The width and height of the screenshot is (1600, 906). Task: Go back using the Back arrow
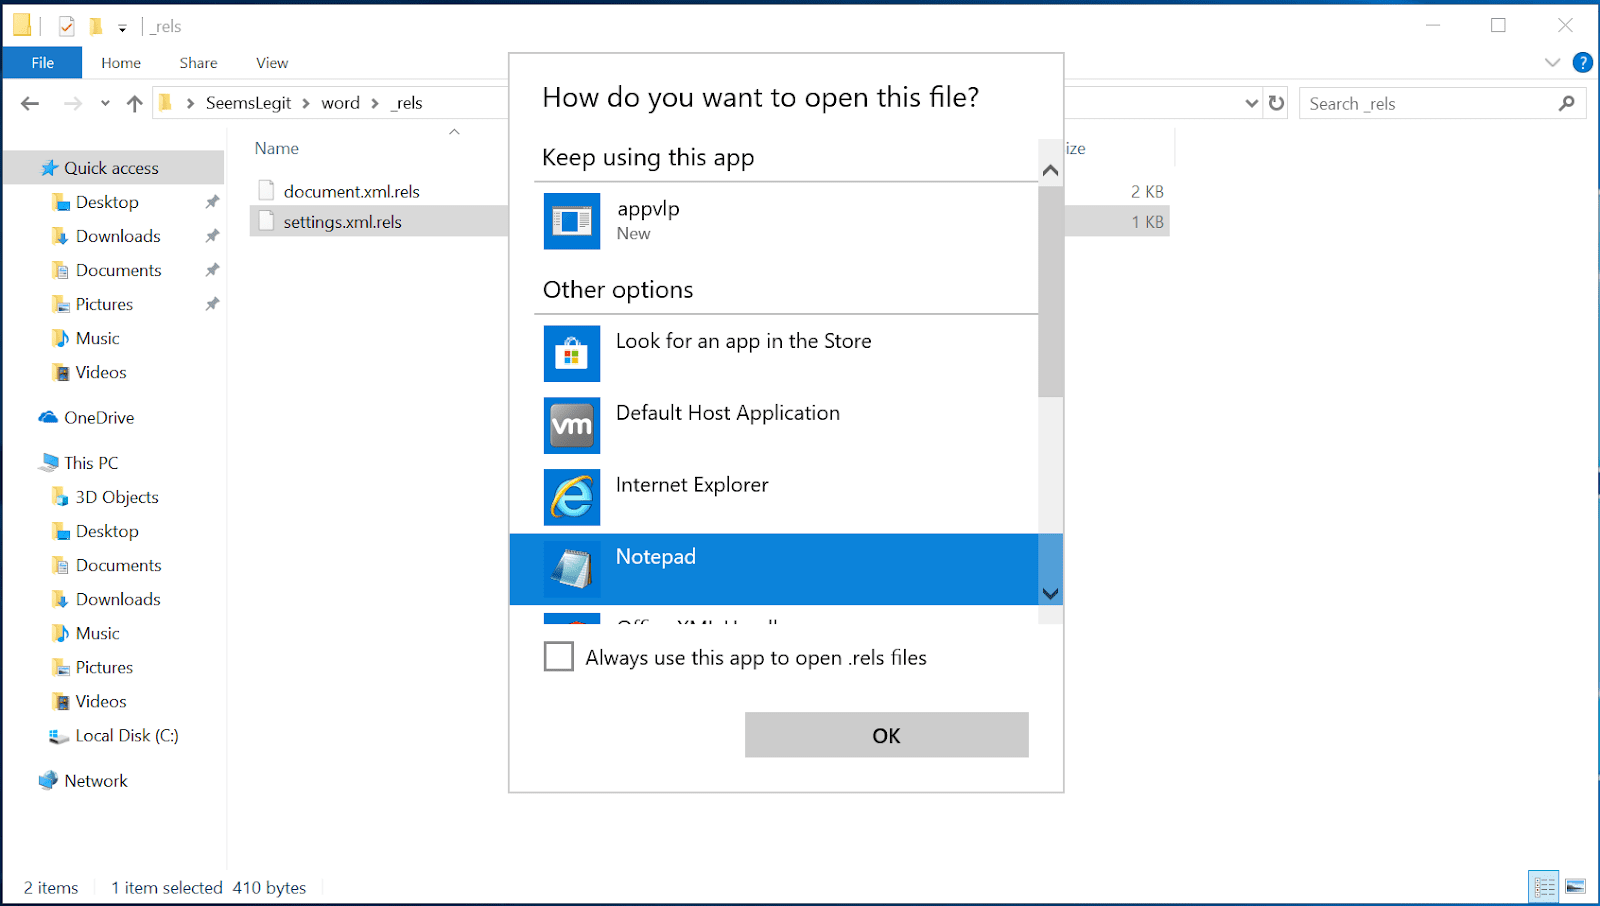click(30, 103)
